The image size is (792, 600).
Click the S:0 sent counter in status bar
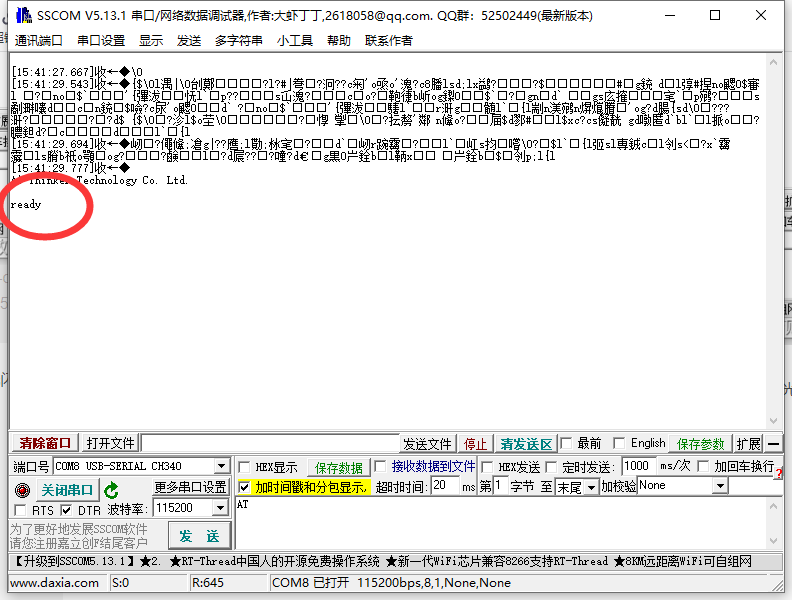click(x=120, y=583)
